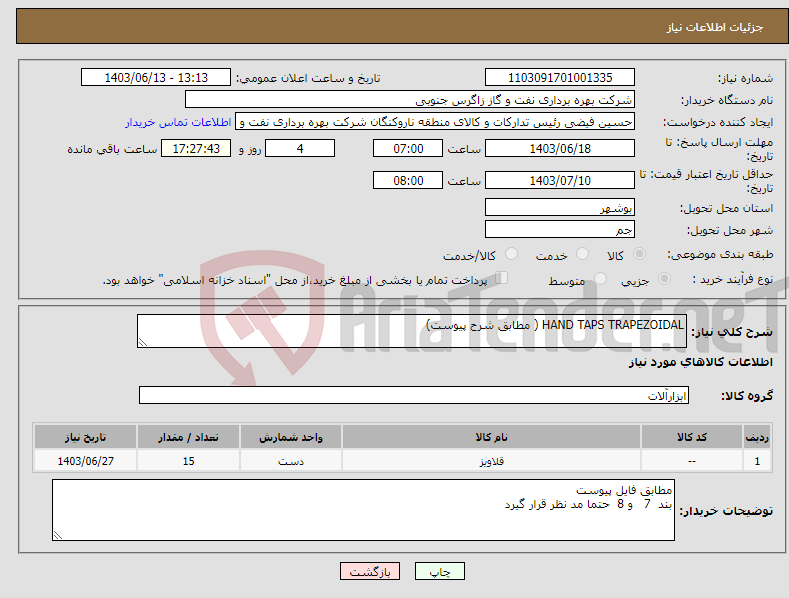Click the نام کالا column header
The height and width of the screenshot is (598, 789).
pos(491,437)
